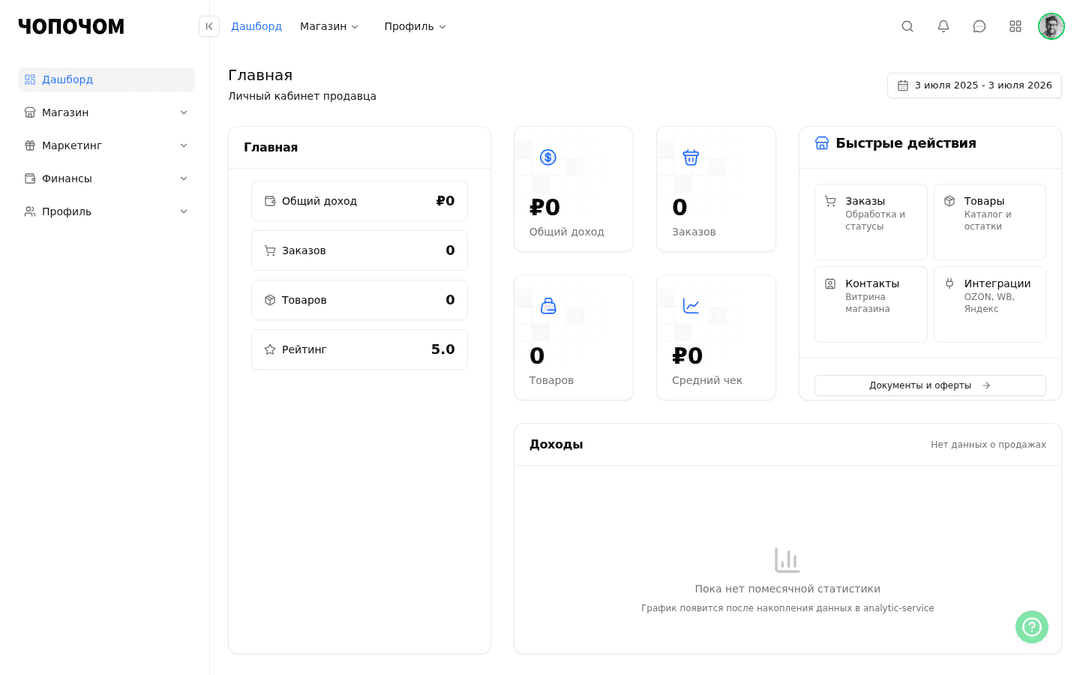1080x675 pixels.
Task: Click the bar chart placeholder icon in Доходы
Action: [787, 560]
